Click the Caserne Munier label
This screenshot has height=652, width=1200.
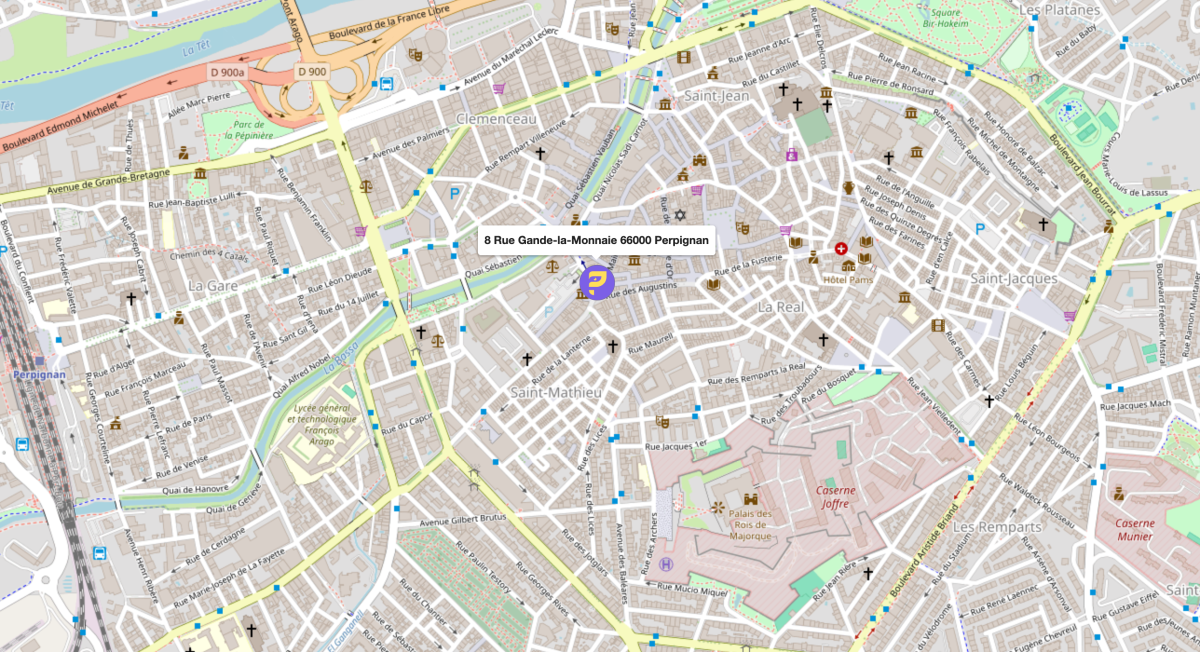tap(1134, 529)
